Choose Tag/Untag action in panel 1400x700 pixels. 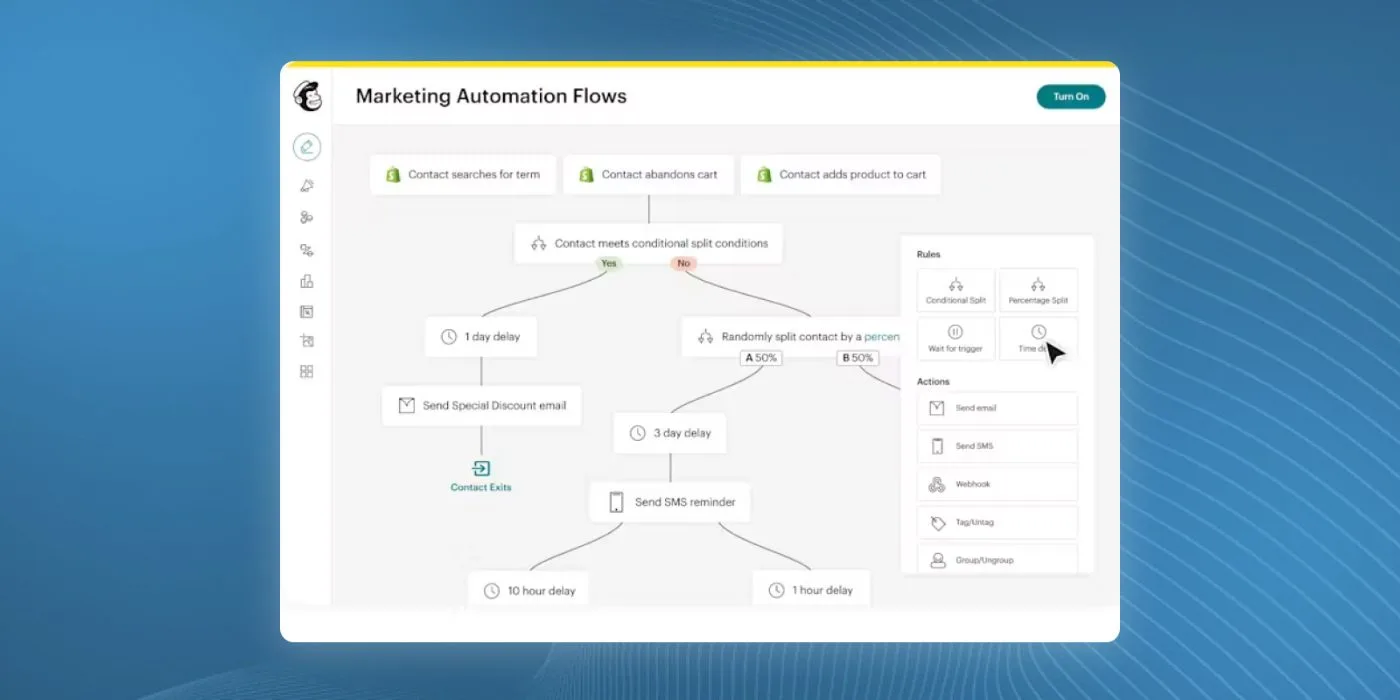tap(997, 522)
